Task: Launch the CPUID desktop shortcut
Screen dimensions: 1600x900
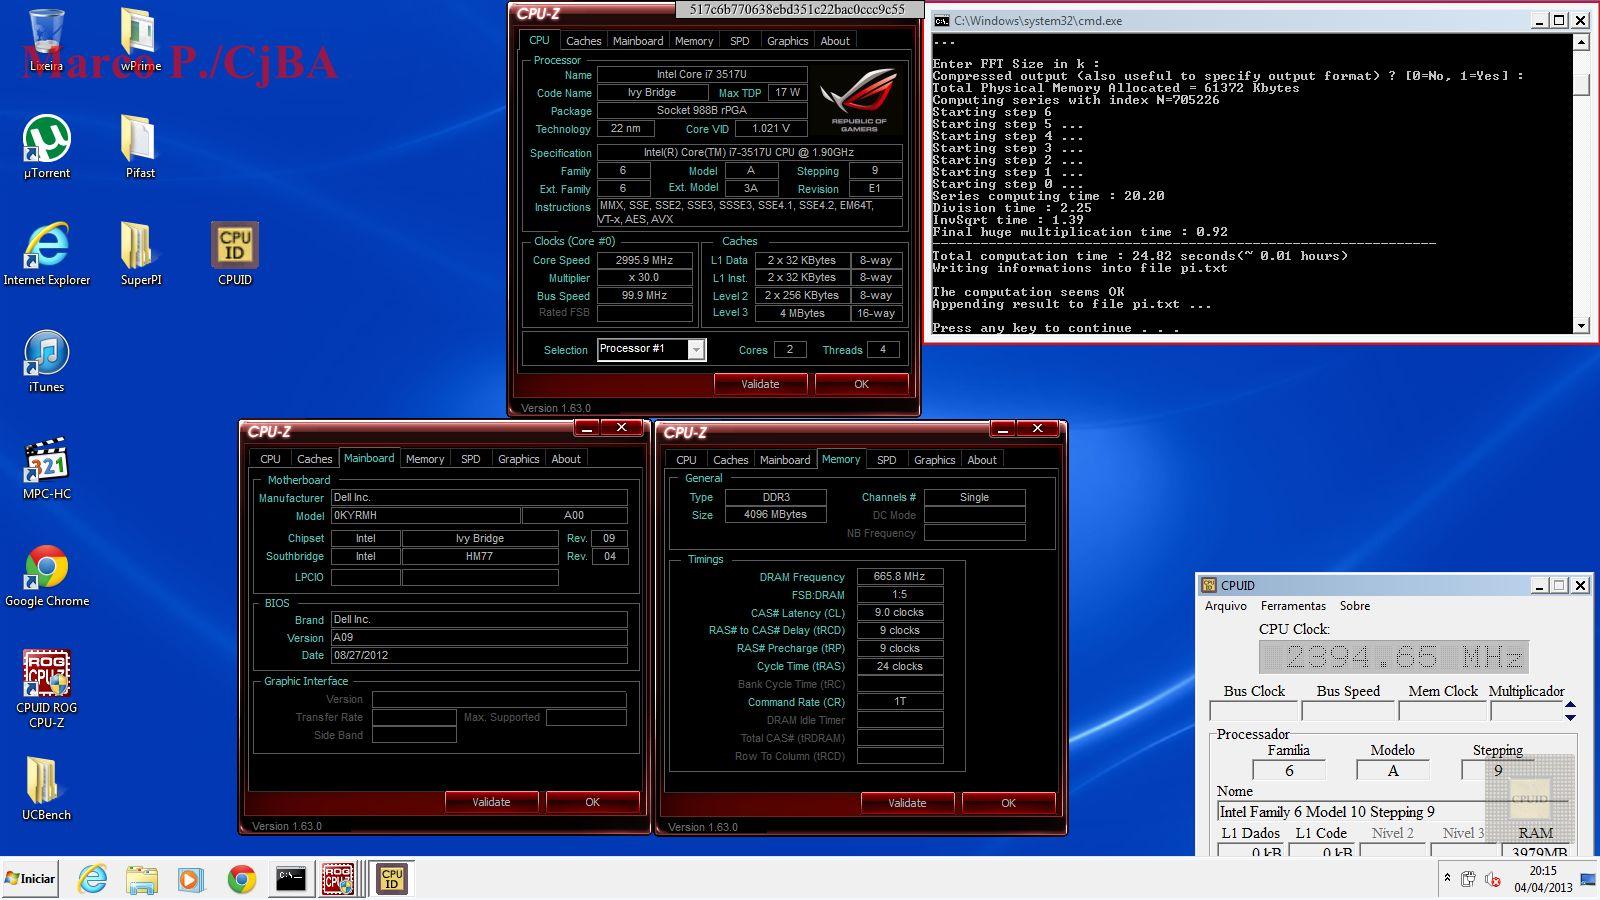Action: 235,255
